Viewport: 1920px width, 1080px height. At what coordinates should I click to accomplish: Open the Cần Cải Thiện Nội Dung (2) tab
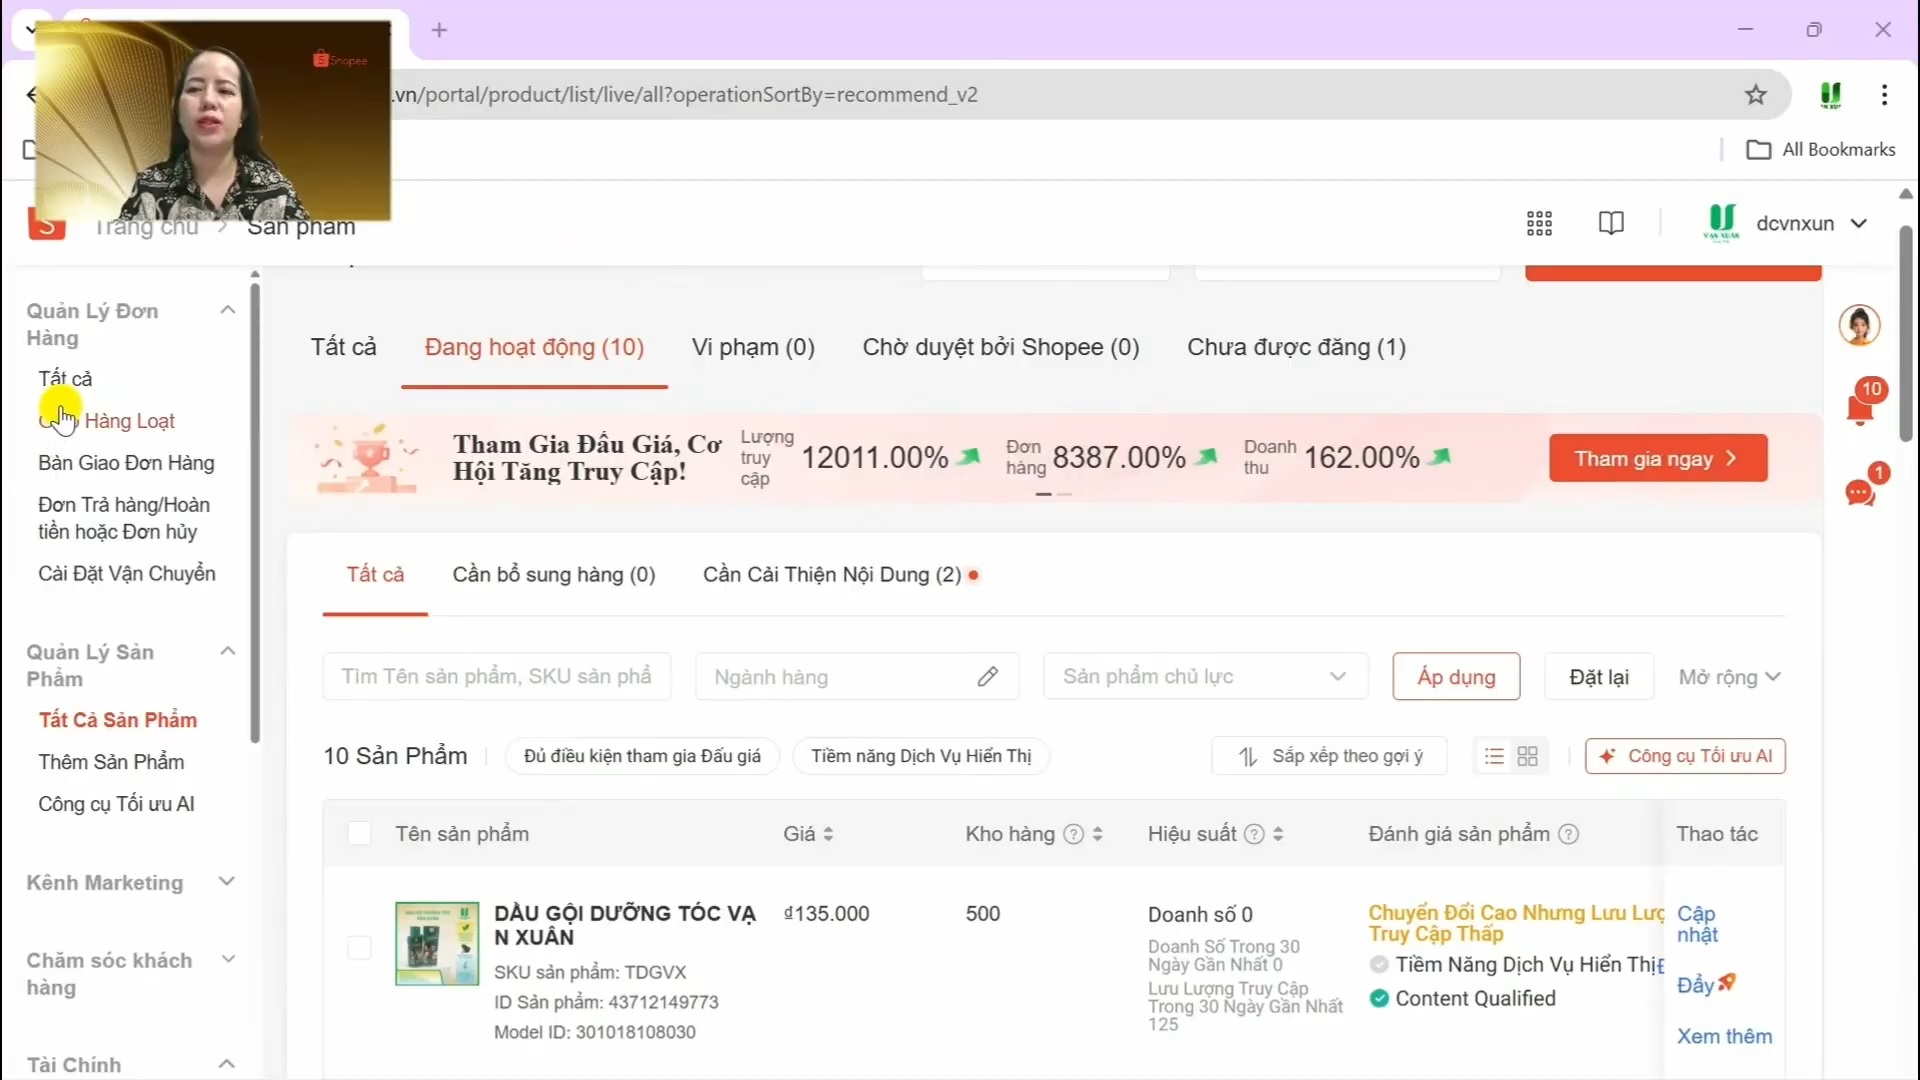[x=832, y=575]
